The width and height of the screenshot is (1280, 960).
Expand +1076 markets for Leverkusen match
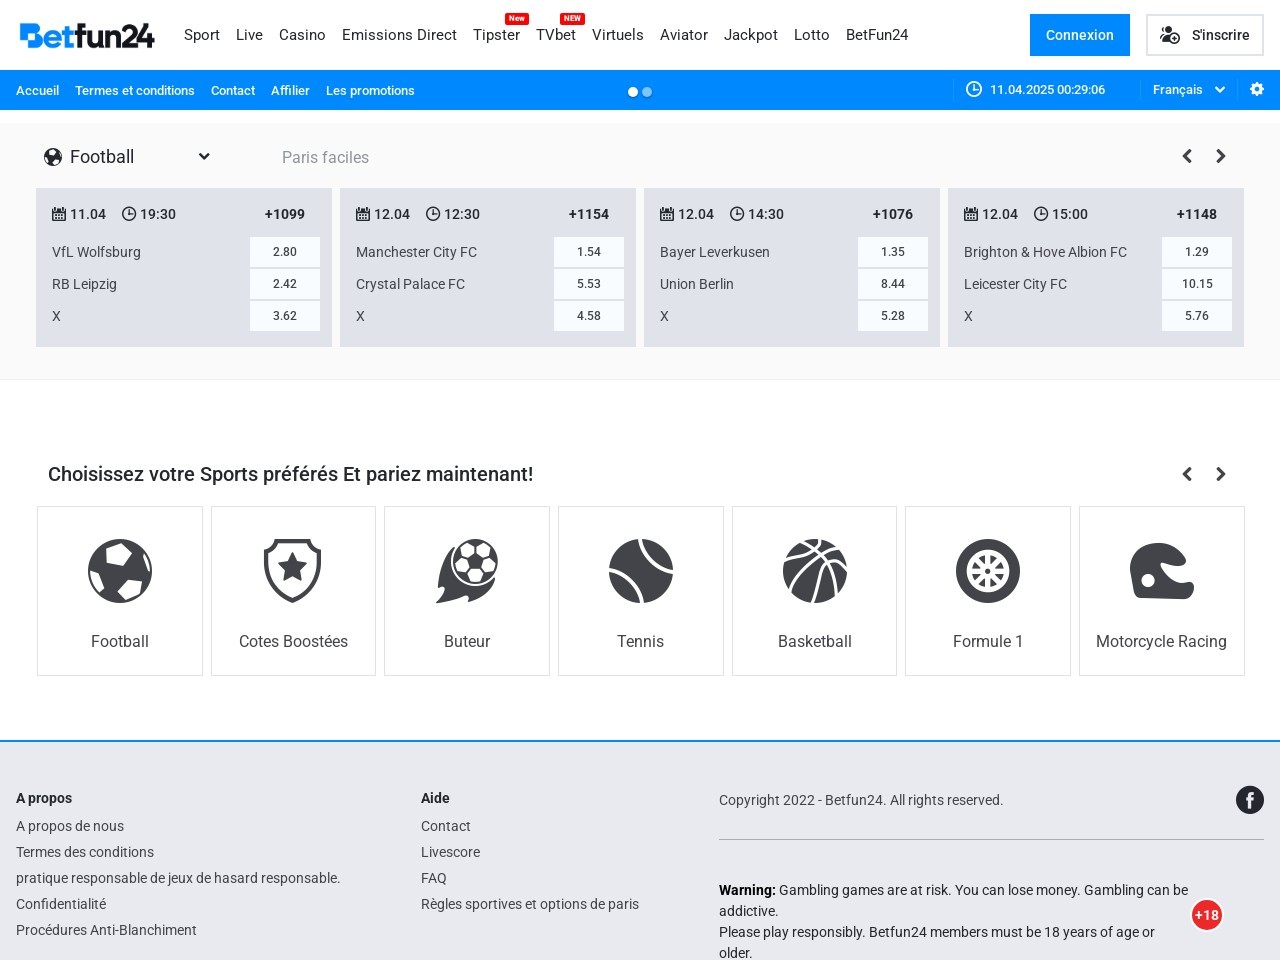tap(893, 214)
